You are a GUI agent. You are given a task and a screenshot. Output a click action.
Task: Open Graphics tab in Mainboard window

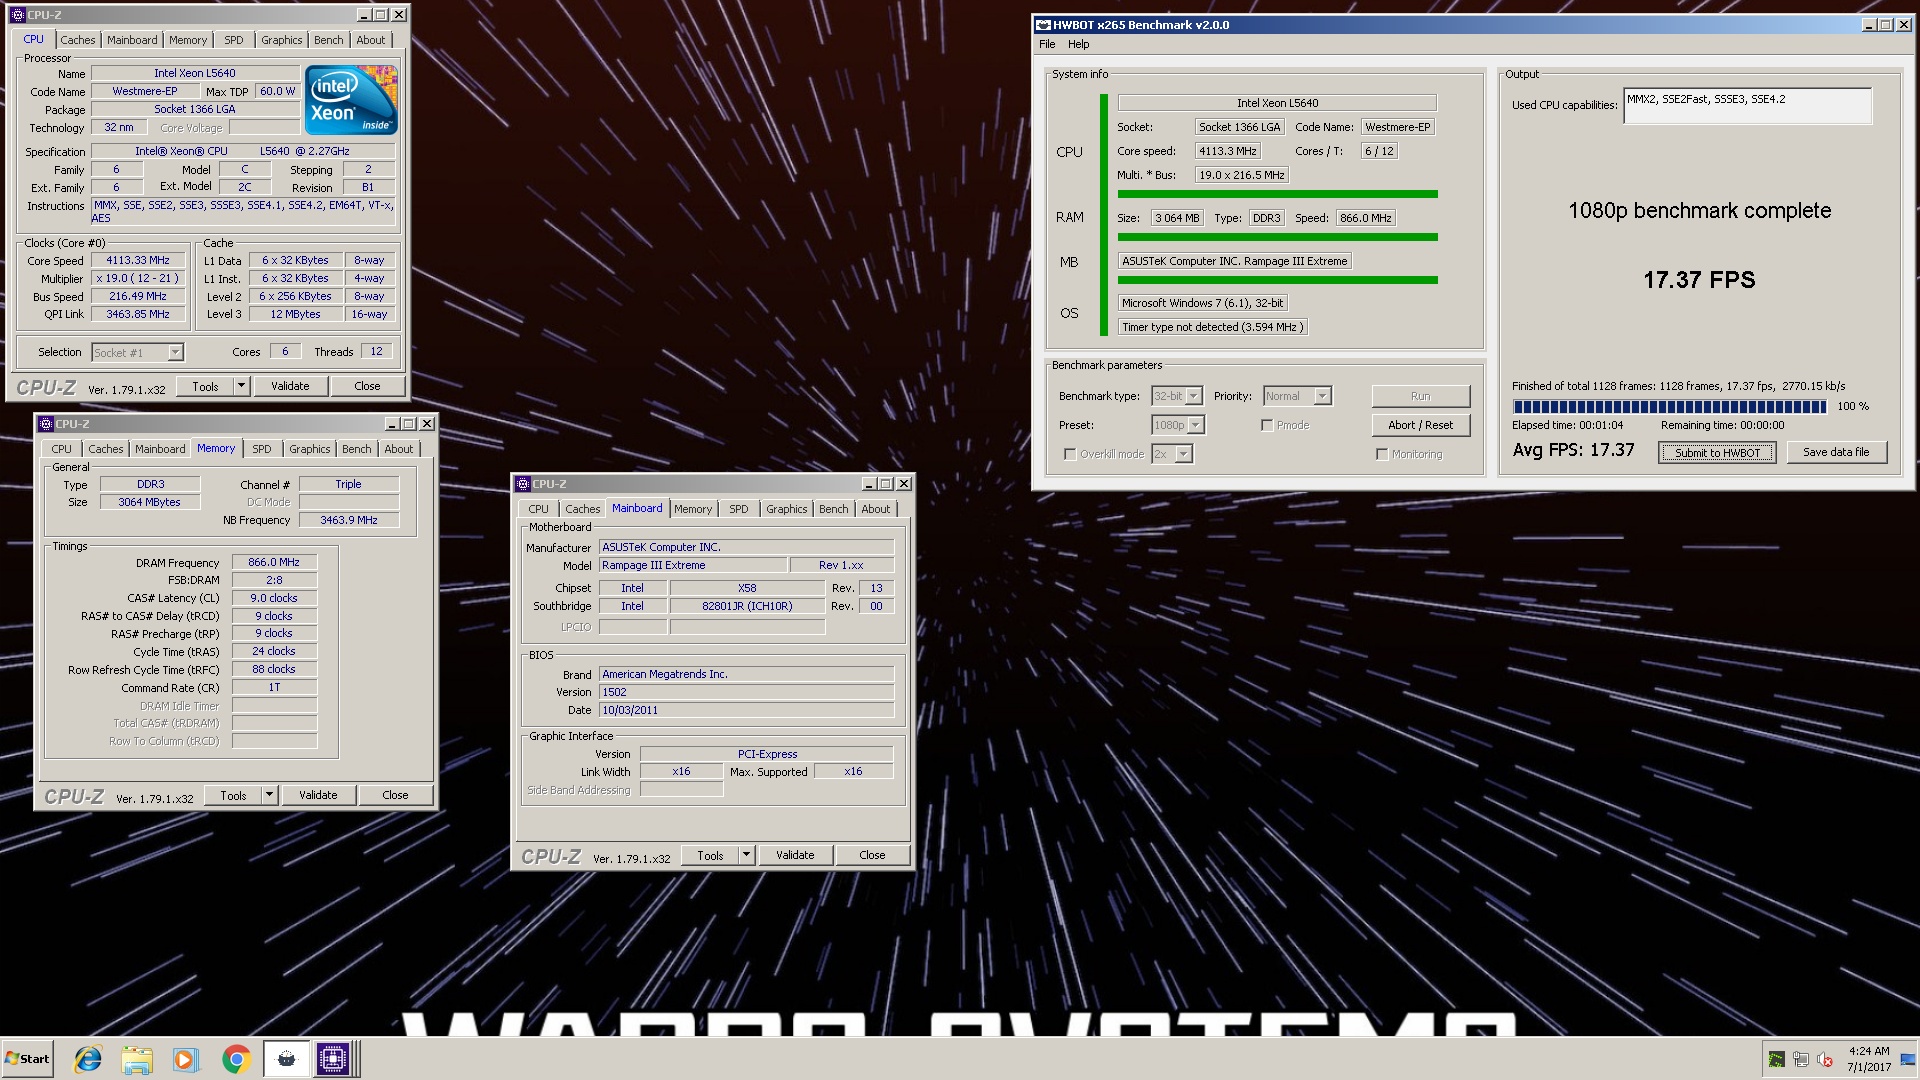(786, 509)
